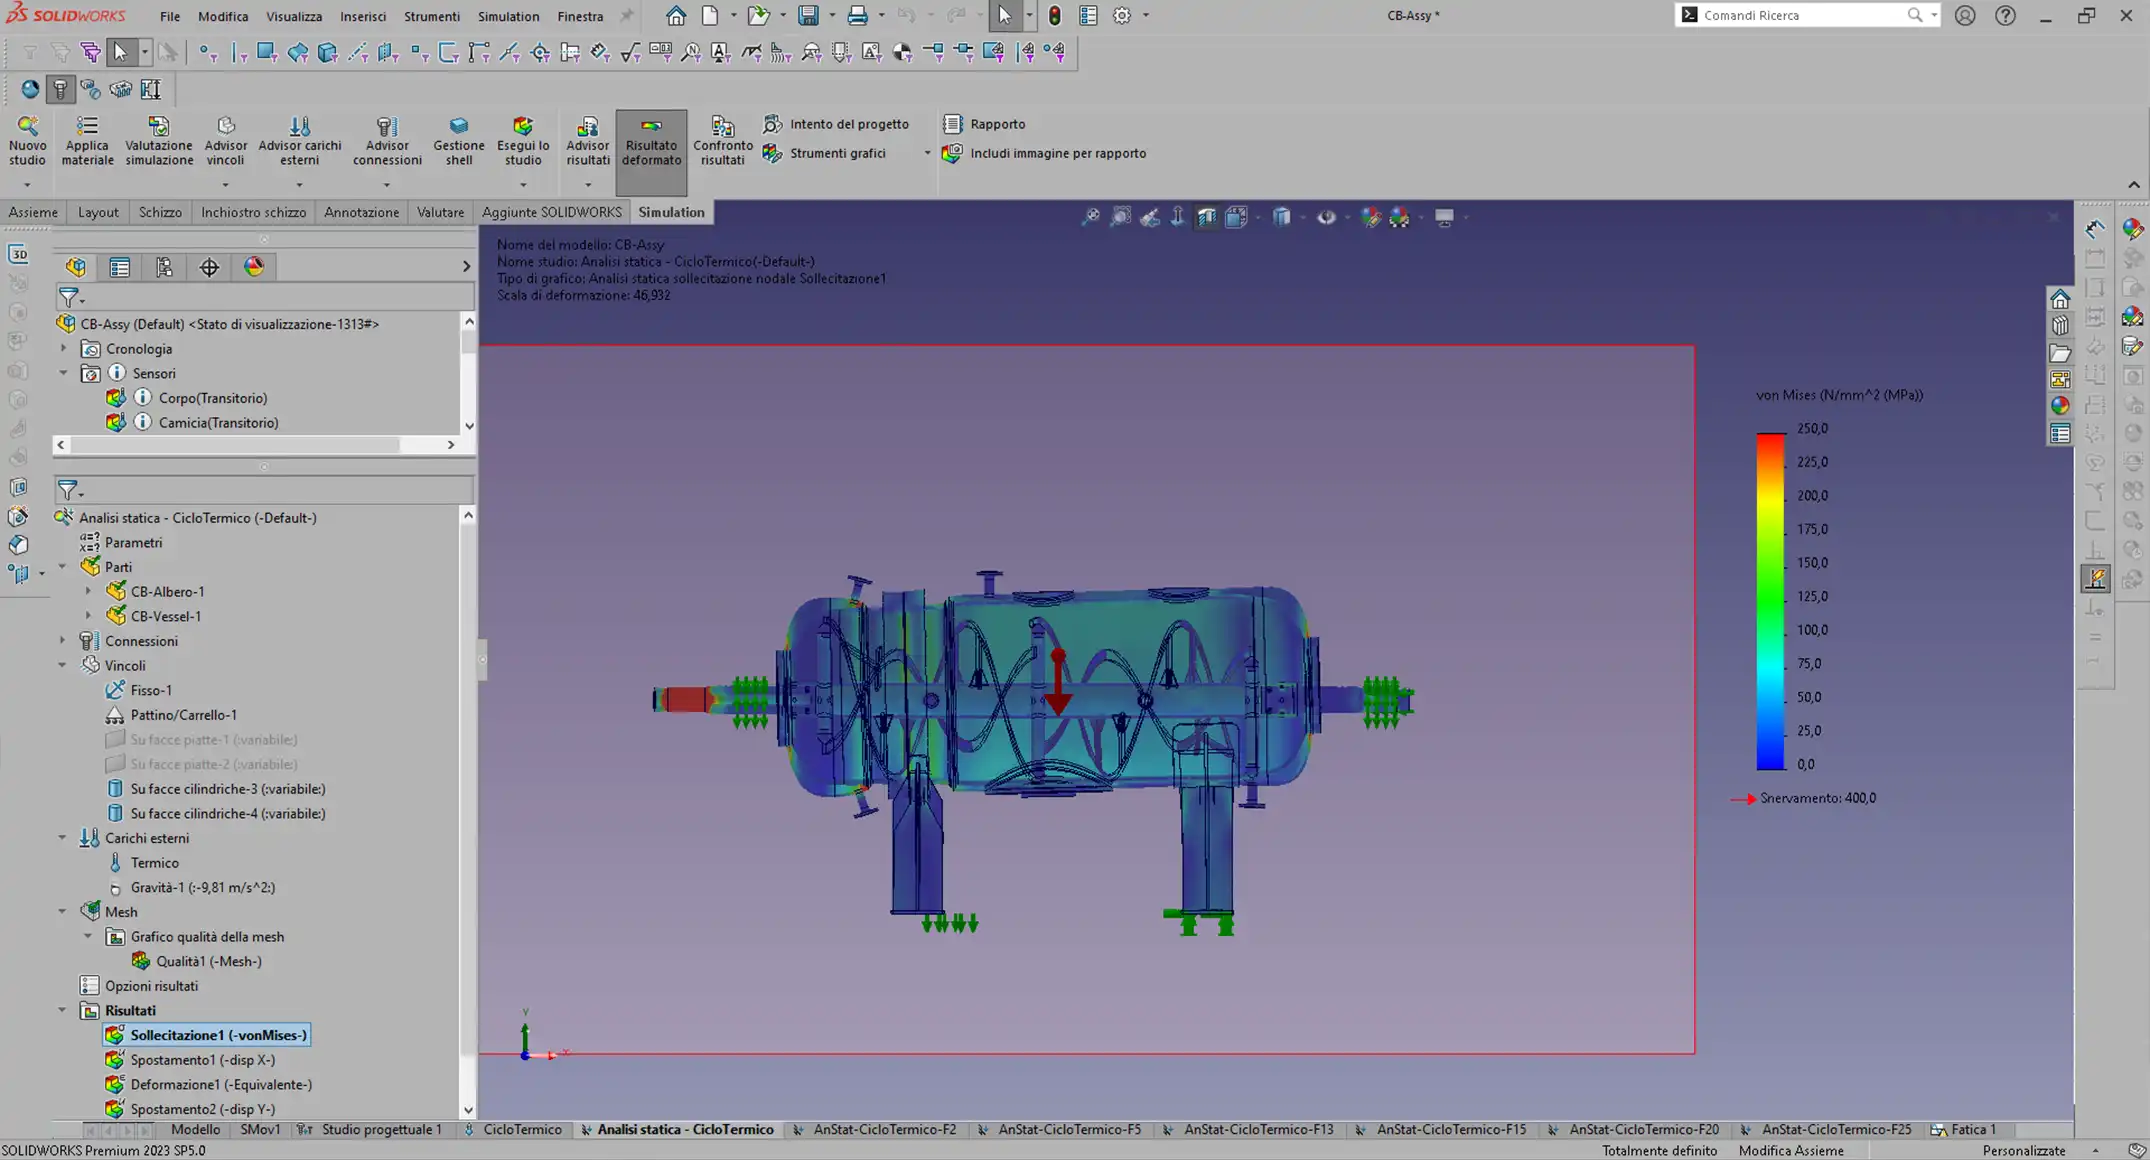Switch to Aggiunte SOLIDWORKS tab
2150x1160 pixels.
pyautogui.click(x=552, y=212)
